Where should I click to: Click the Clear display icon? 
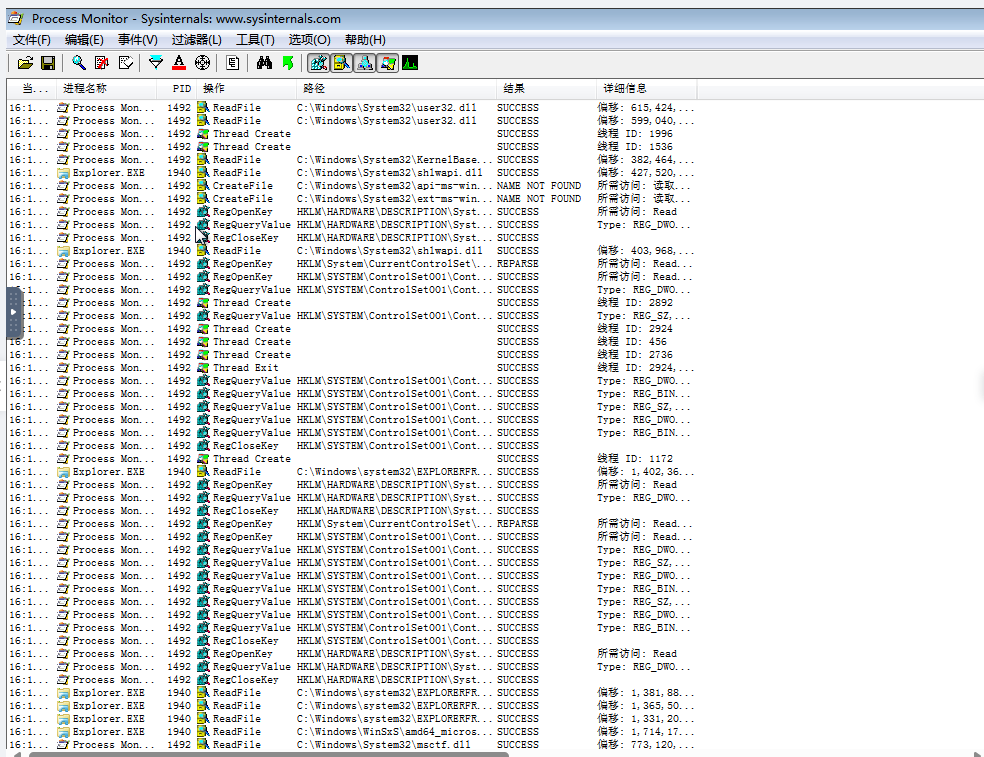tap(126, 63)
